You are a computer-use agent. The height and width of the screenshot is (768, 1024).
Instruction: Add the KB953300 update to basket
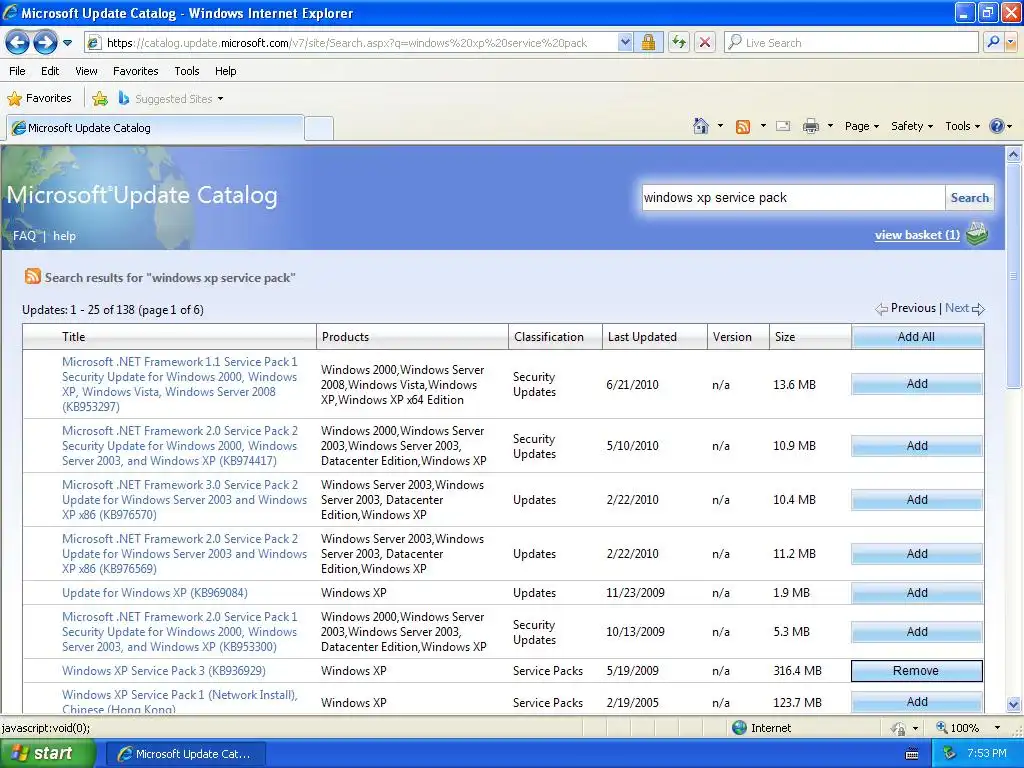[x=917, y=632]
